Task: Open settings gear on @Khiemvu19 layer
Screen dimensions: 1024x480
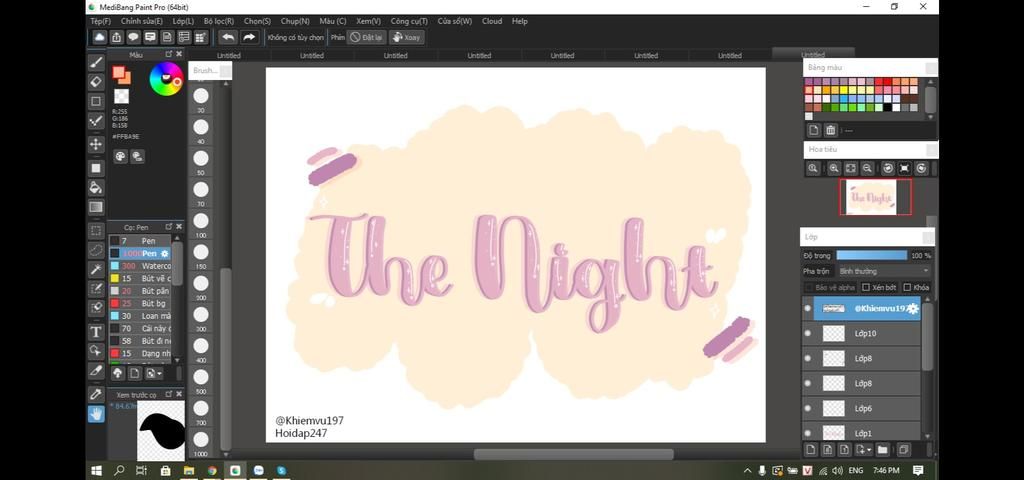Action: coord(913,309)
